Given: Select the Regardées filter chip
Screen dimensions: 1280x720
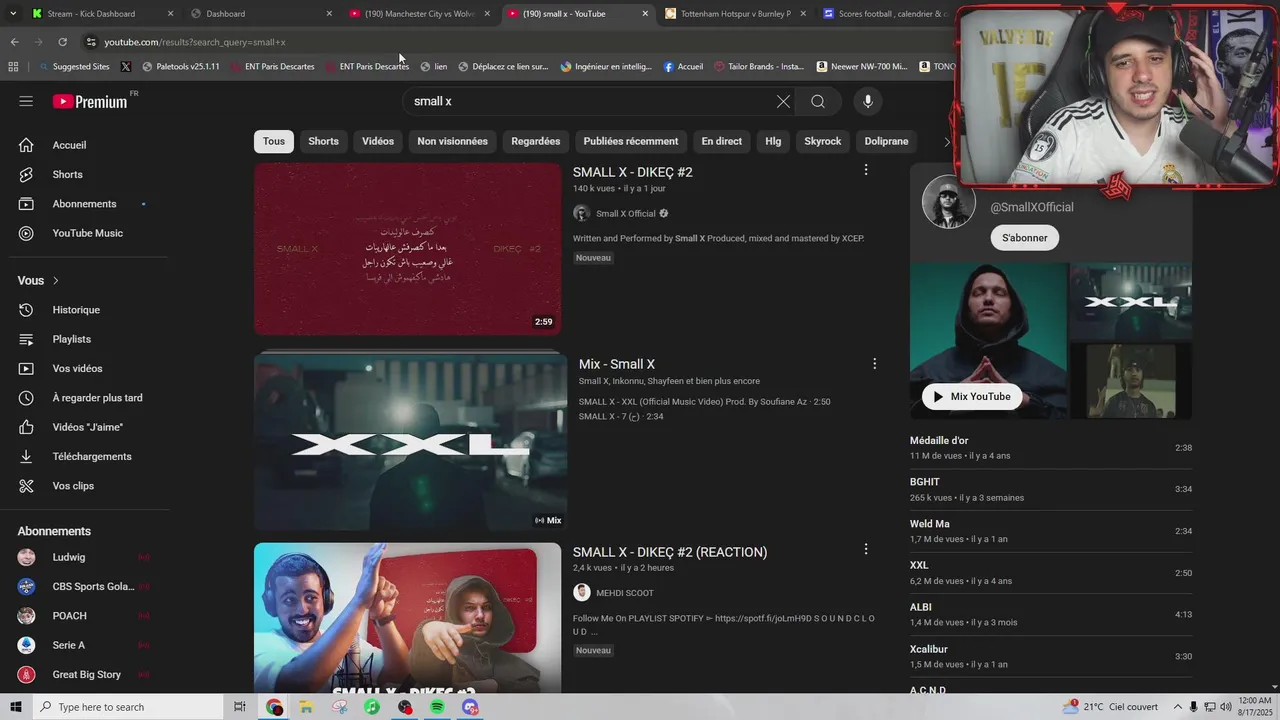Looking at the screenshot, I should coord(535,141).
